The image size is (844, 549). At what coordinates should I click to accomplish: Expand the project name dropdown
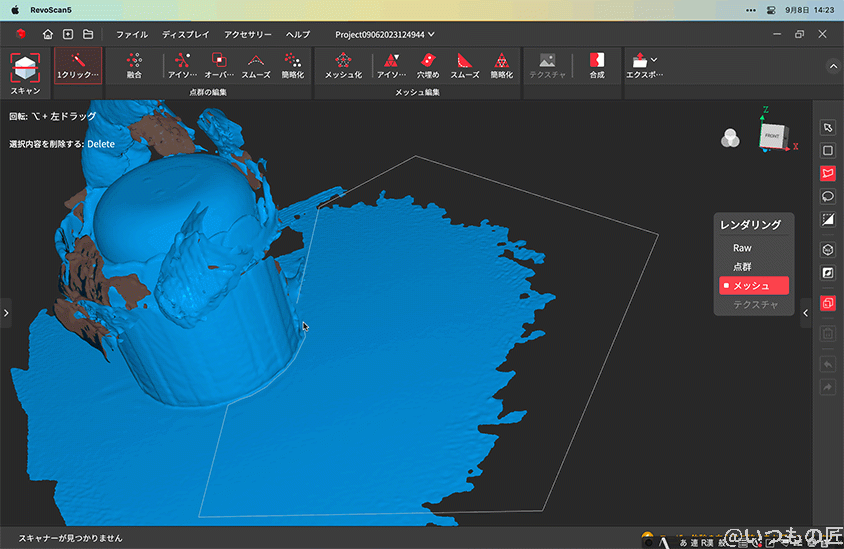[431, 34]
